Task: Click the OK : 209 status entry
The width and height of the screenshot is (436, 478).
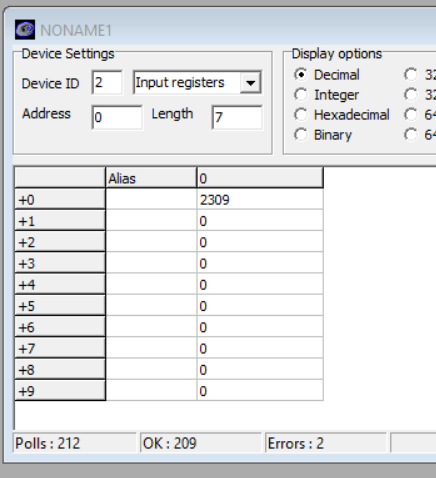Action: click(x=201, y=443)
